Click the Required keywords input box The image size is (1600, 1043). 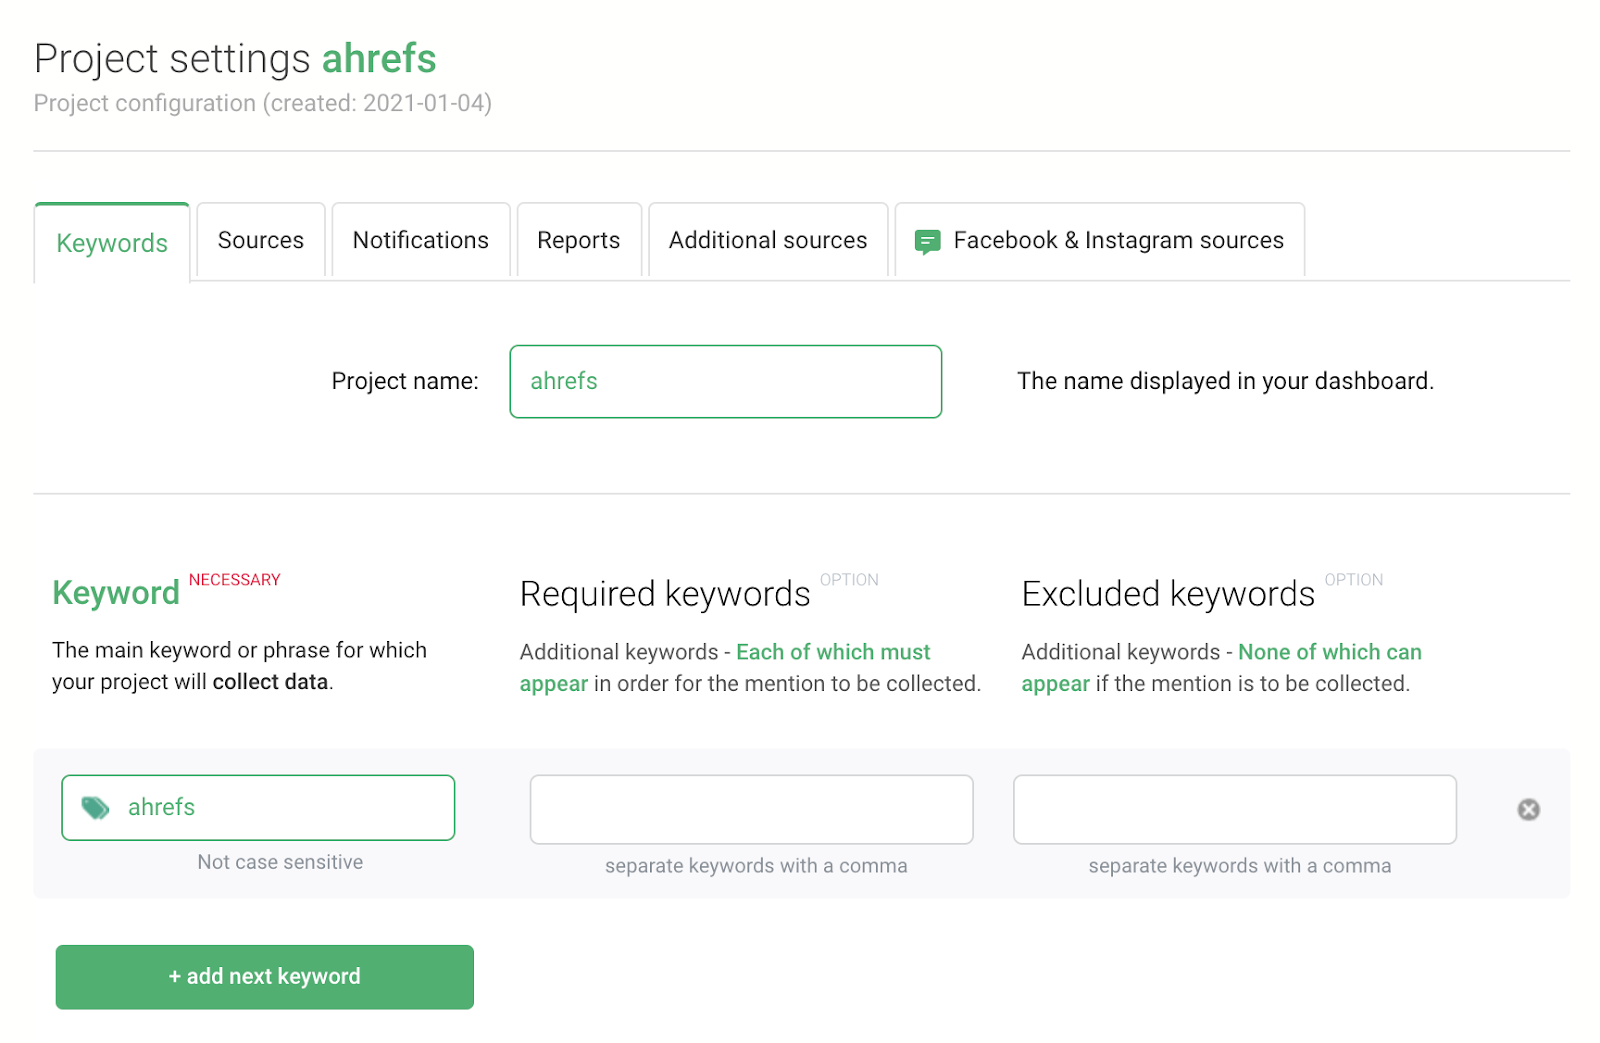[x=751, y=810]
